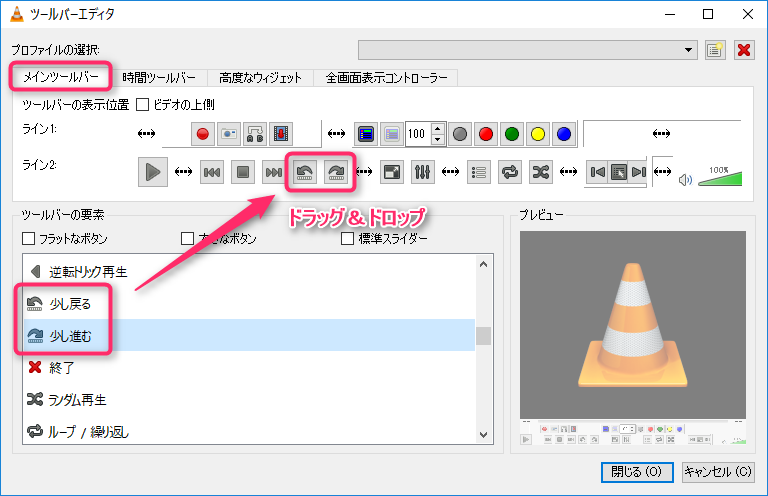The image size is (768, 496).
Task: Click the playlist icon in line 2
Action: [479, 172]
